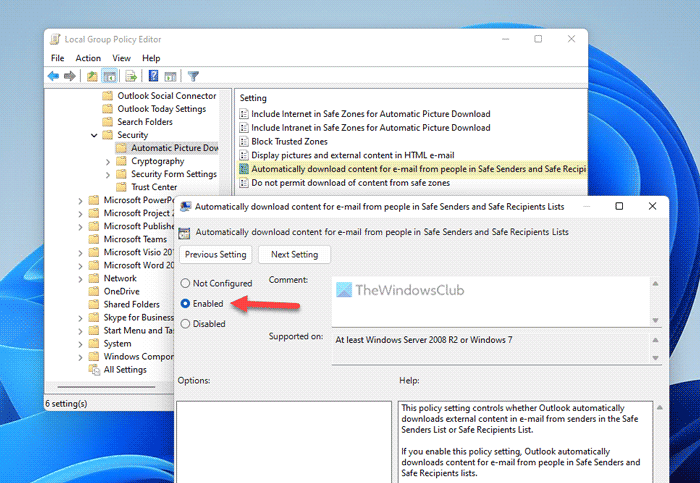Click the Outlook Social Connector folder icon

click(x=108, y=96)
